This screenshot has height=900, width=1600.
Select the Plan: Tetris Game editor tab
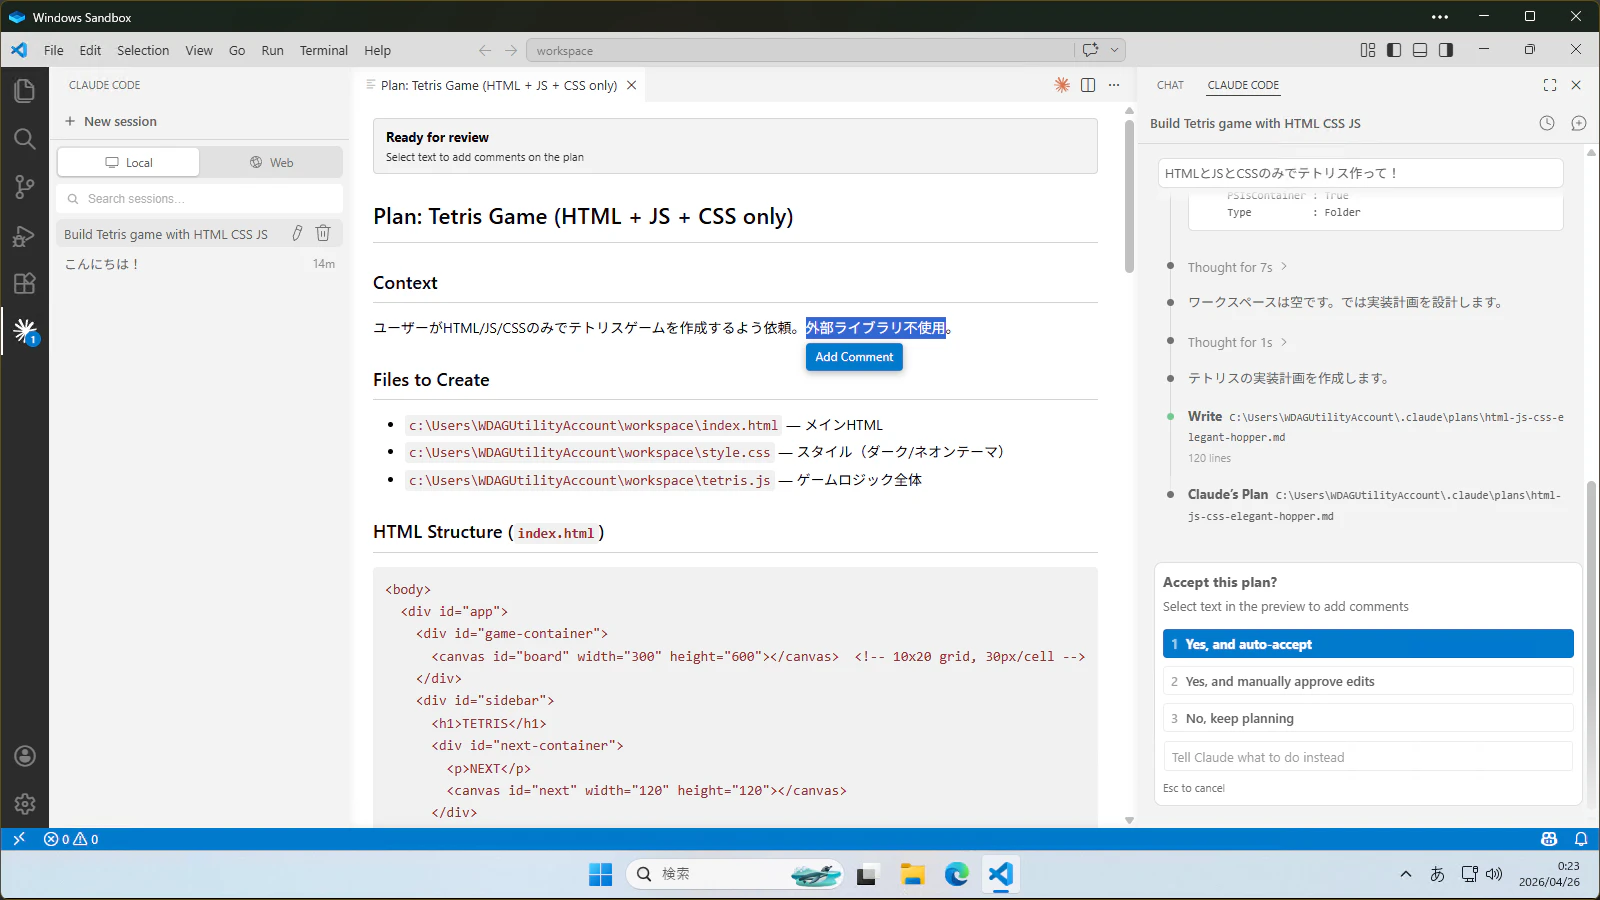point(498,85)
